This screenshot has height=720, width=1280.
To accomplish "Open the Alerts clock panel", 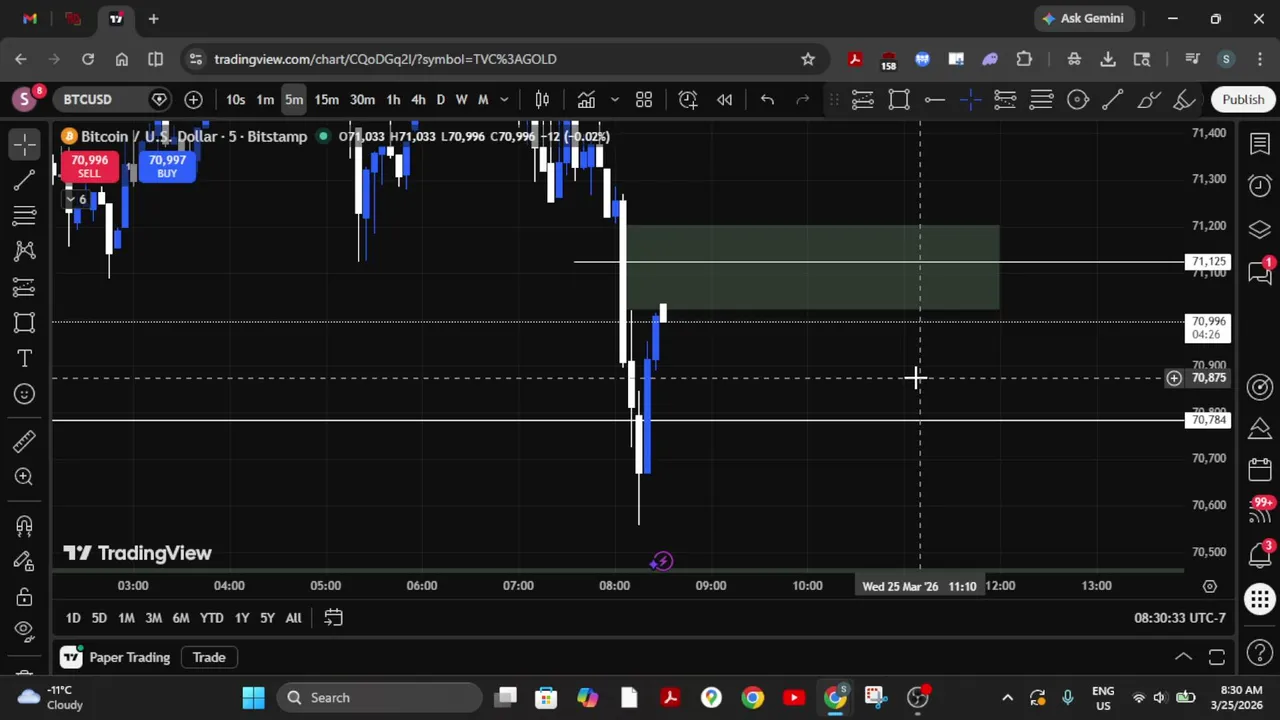I will pyautogui.click(x=1260, y=186).
